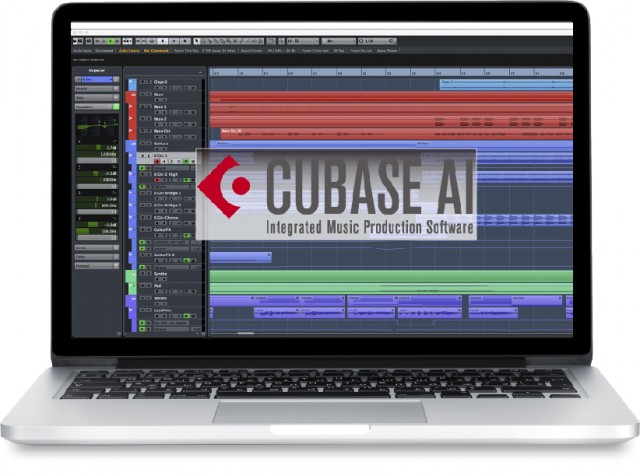The width and height of the screenshot is (640, 476).
Task: Open the track name dropdown in Inspector
Action: click(x=97, y=79)
